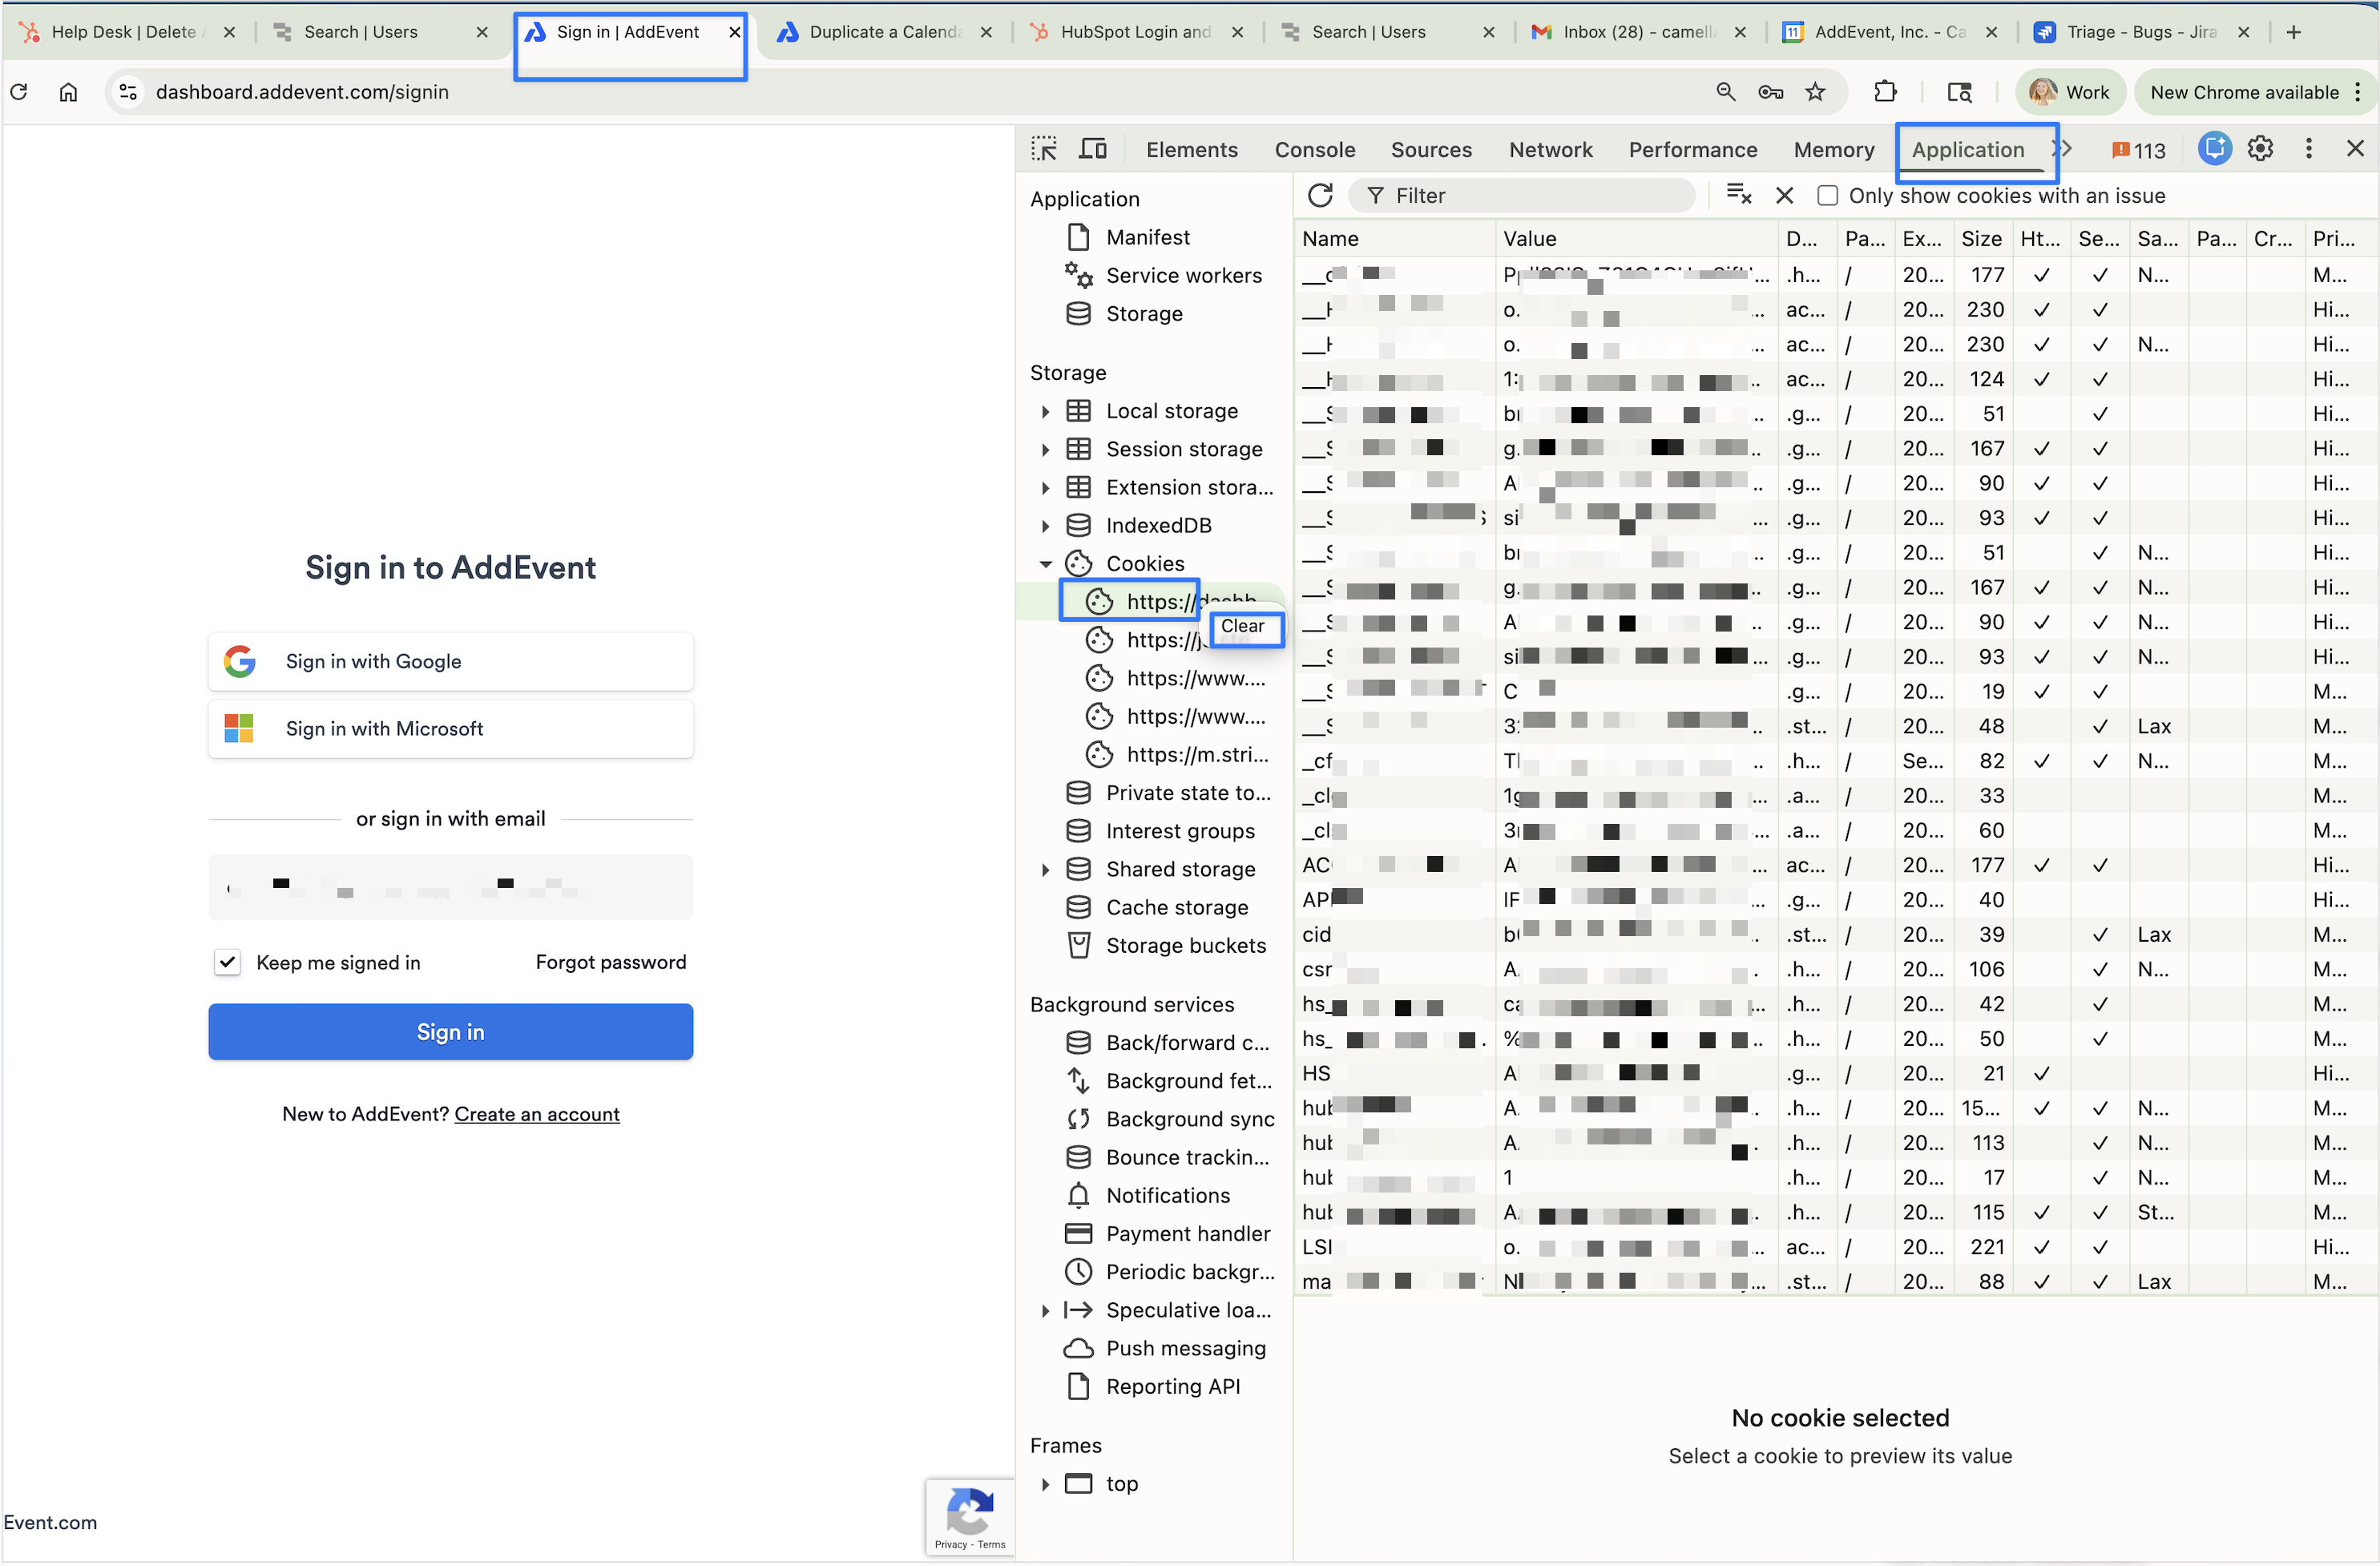Click the refresh cookies icon

(1320, 196)
